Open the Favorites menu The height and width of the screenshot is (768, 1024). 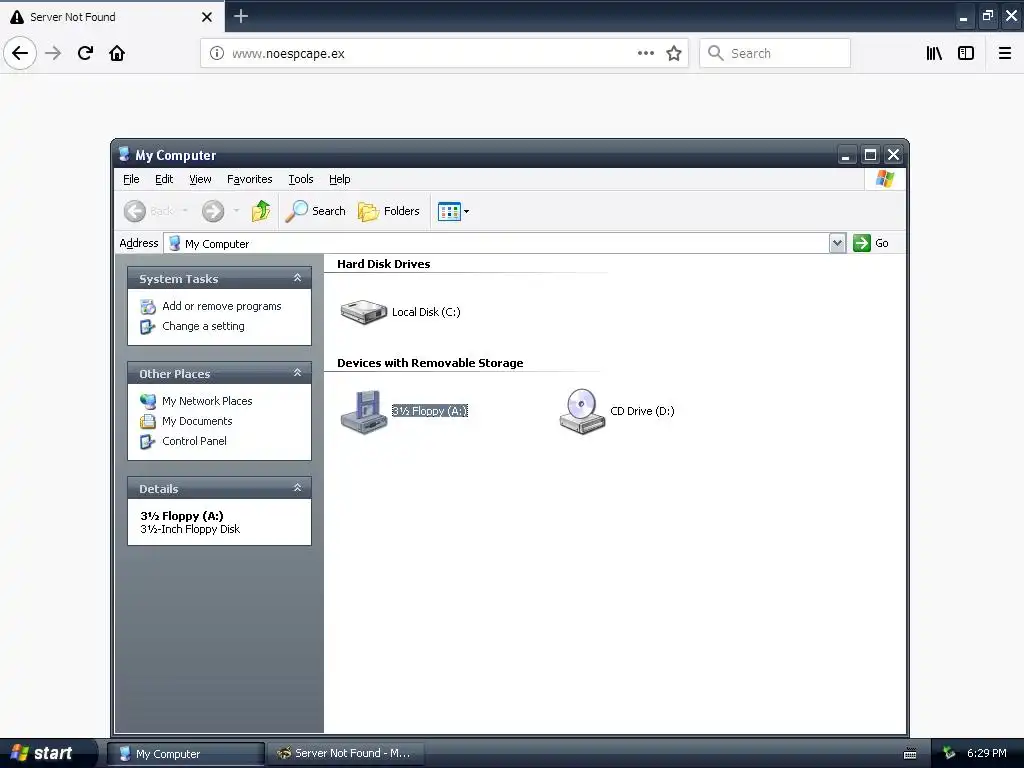(249, 179)
